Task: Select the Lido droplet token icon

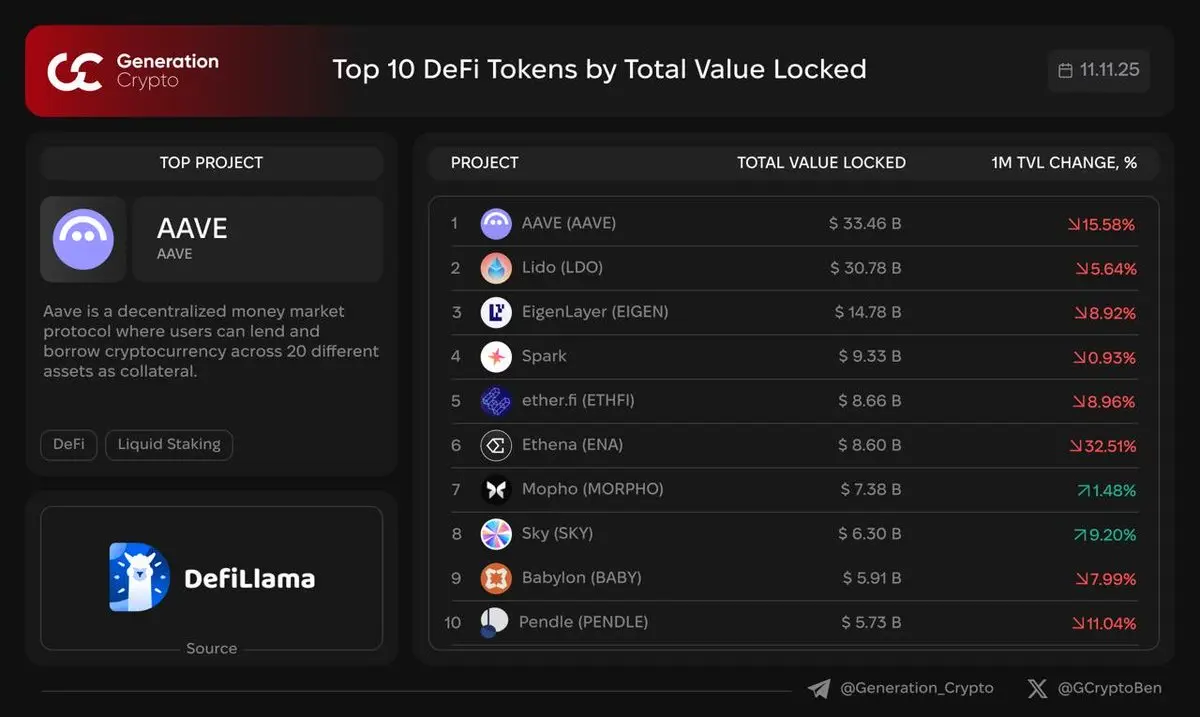Action: 496,268
